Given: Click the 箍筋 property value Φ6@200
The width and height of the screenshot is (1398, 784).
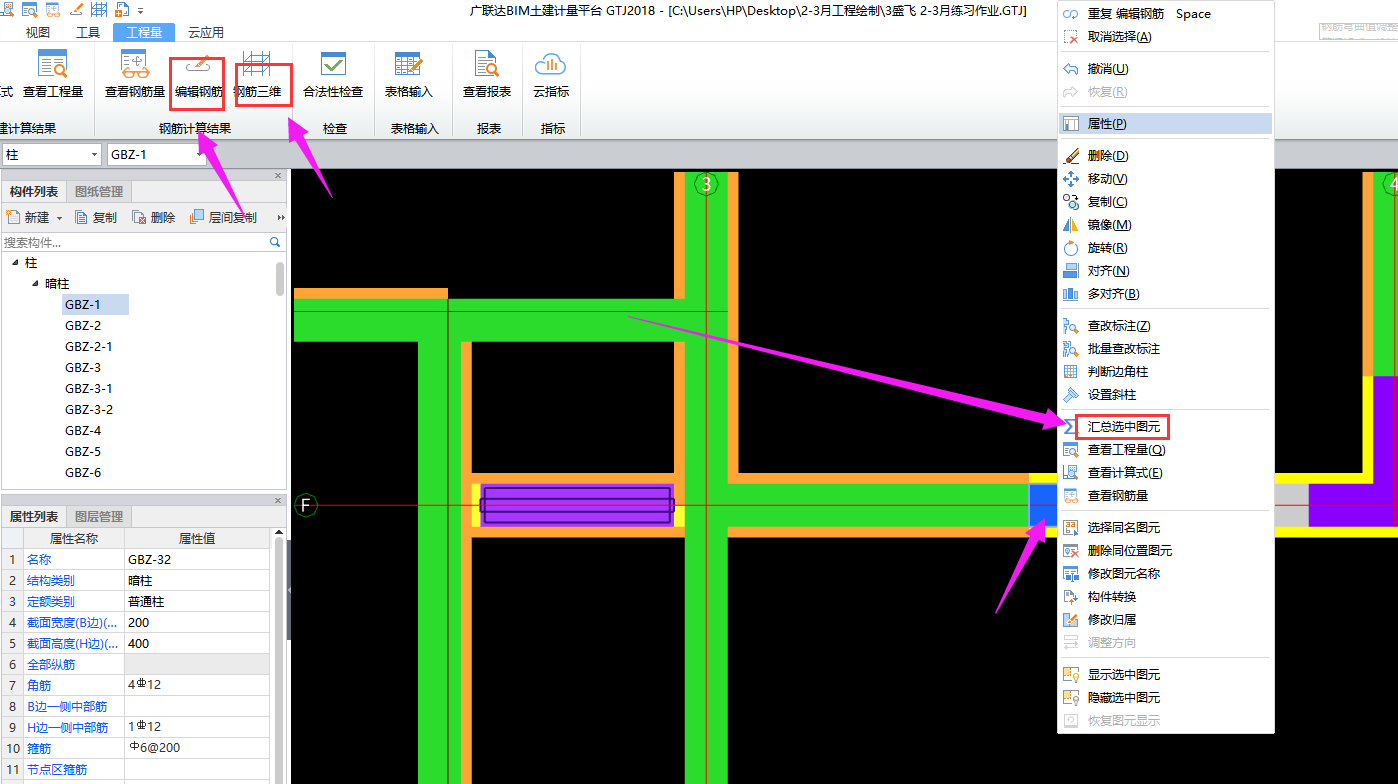Looking at the screenshot, I should tap(197, 749).
